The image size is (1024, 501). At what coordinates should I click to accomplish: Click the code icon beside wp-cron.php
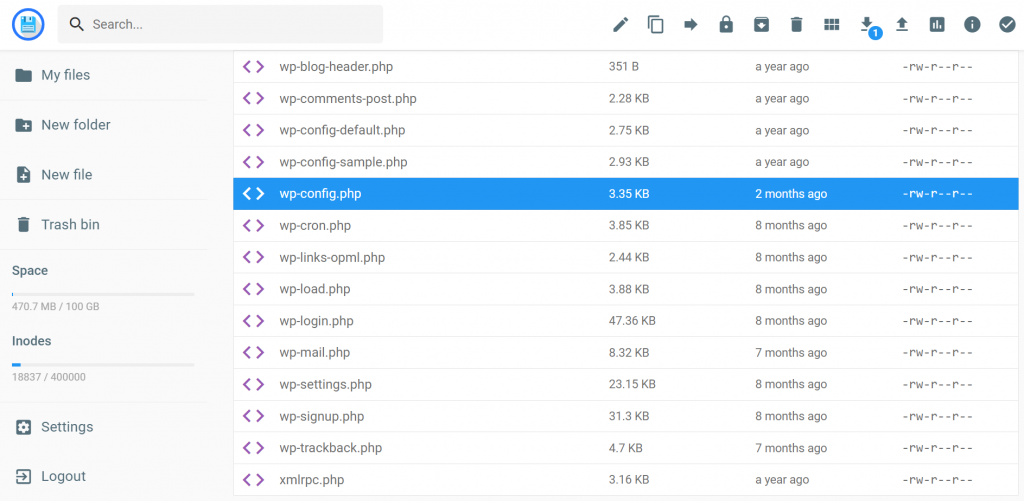coord(253,225)
